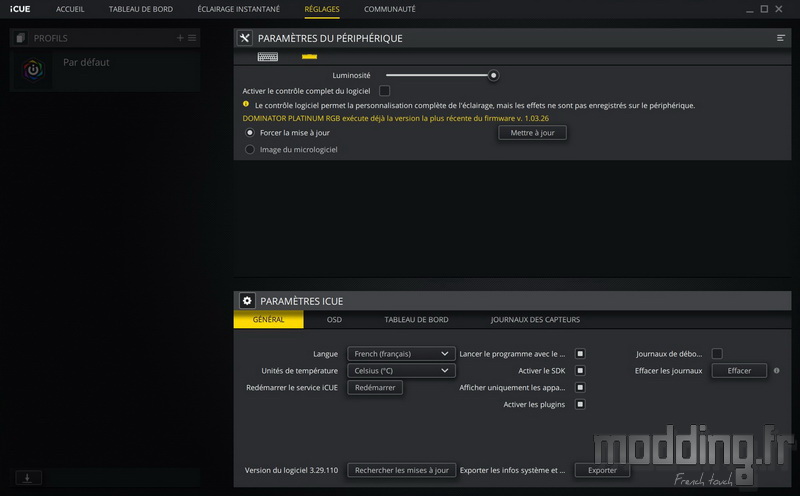
Task: Click the gear icon of Paramètres iCUE
Action: click(x=247, y=301)
